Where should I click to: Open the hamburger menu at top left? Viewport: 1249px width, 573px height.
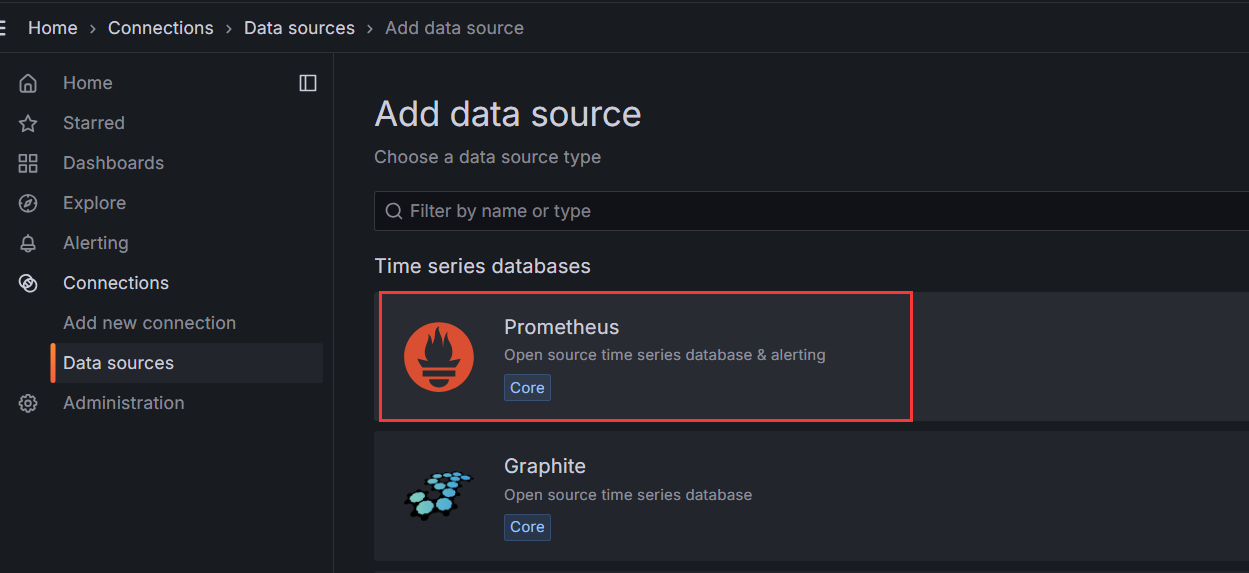(3, 28)
